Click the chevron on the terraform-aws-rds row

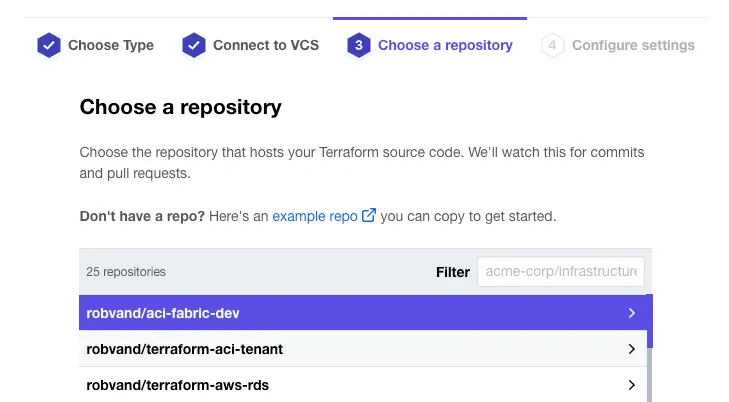point(631,385)
